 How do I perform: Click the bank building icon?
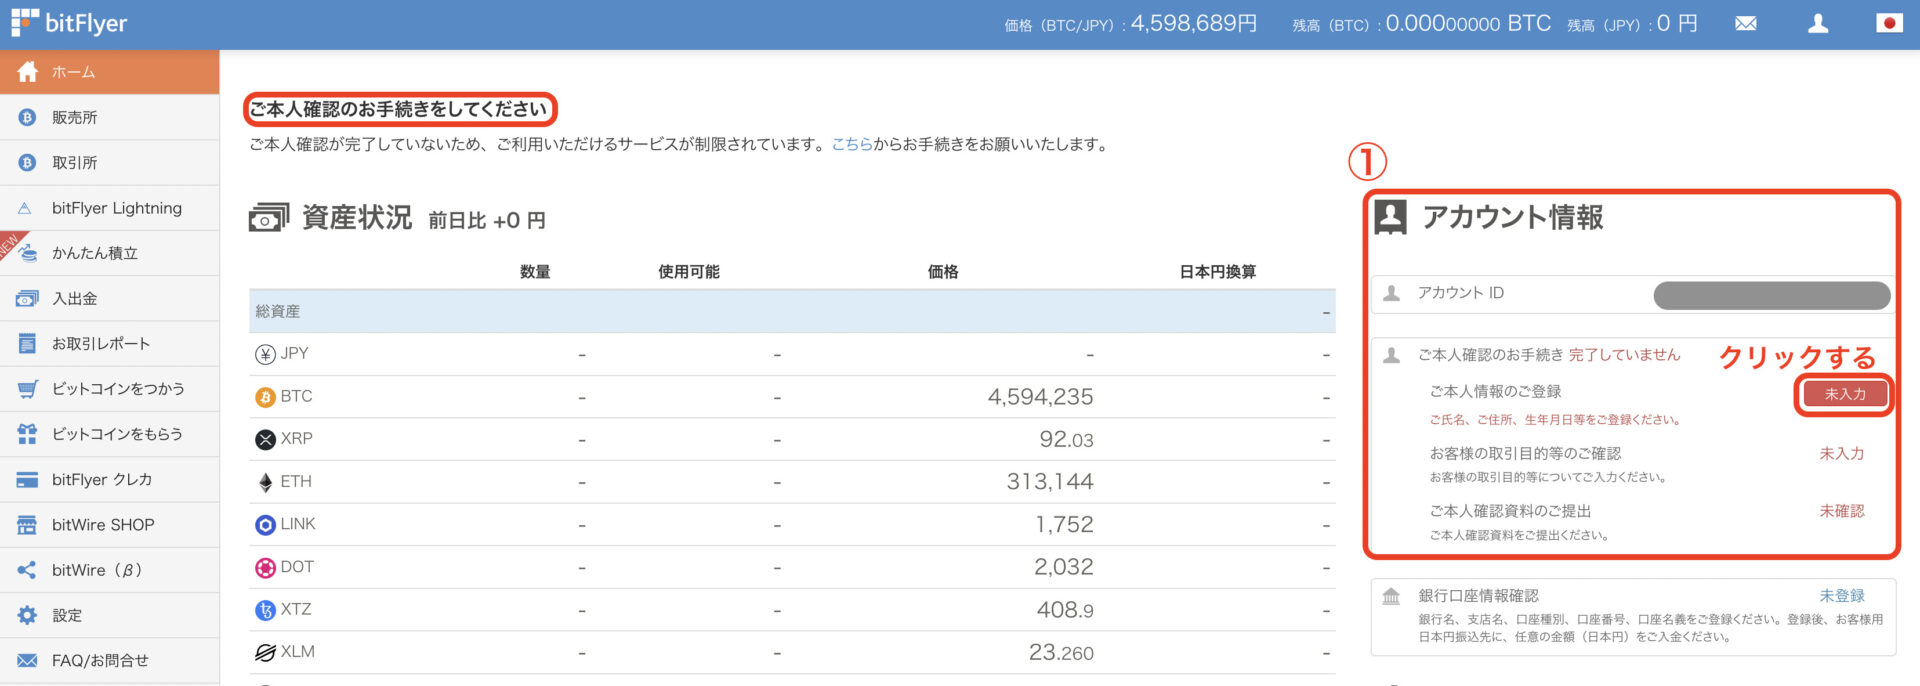coord(1391,597)
